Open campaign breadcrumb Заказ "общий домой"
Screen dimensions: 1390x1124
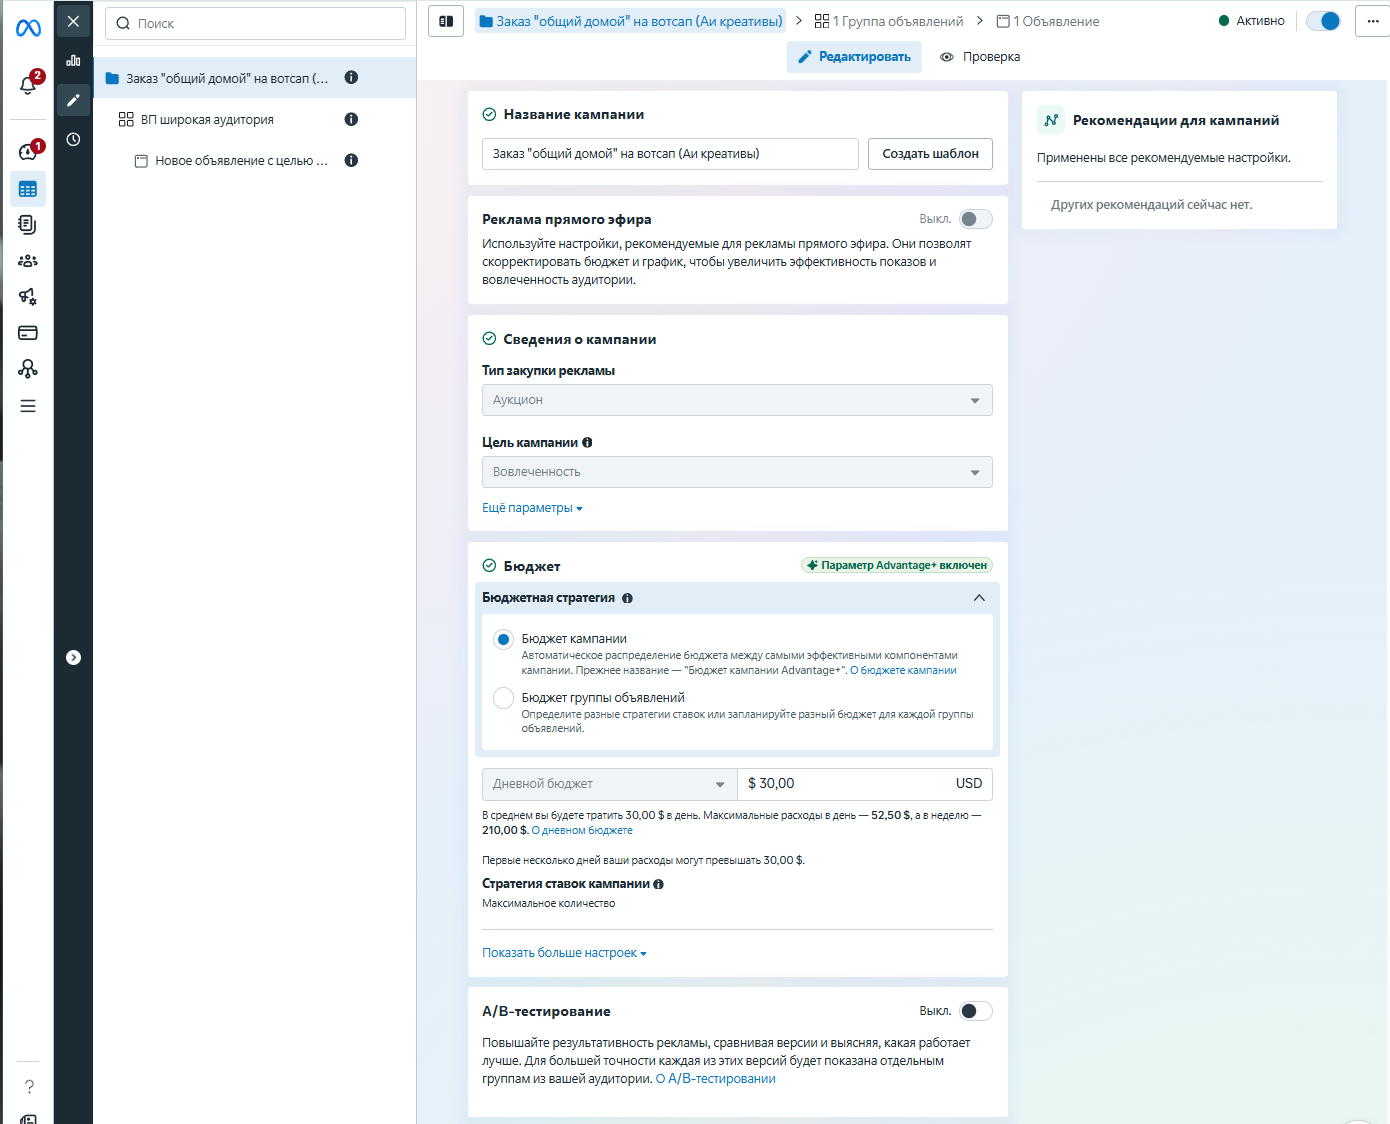[631, 21]
